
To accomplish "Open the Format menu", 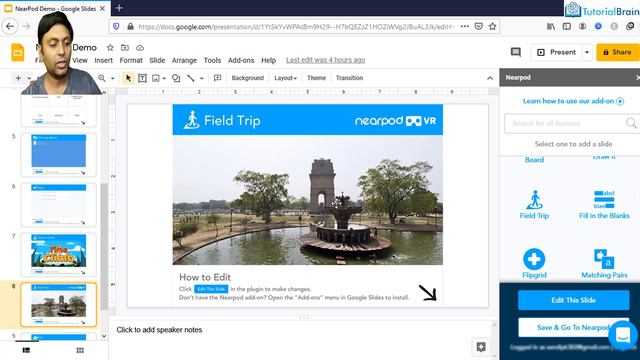I will 131,60.
